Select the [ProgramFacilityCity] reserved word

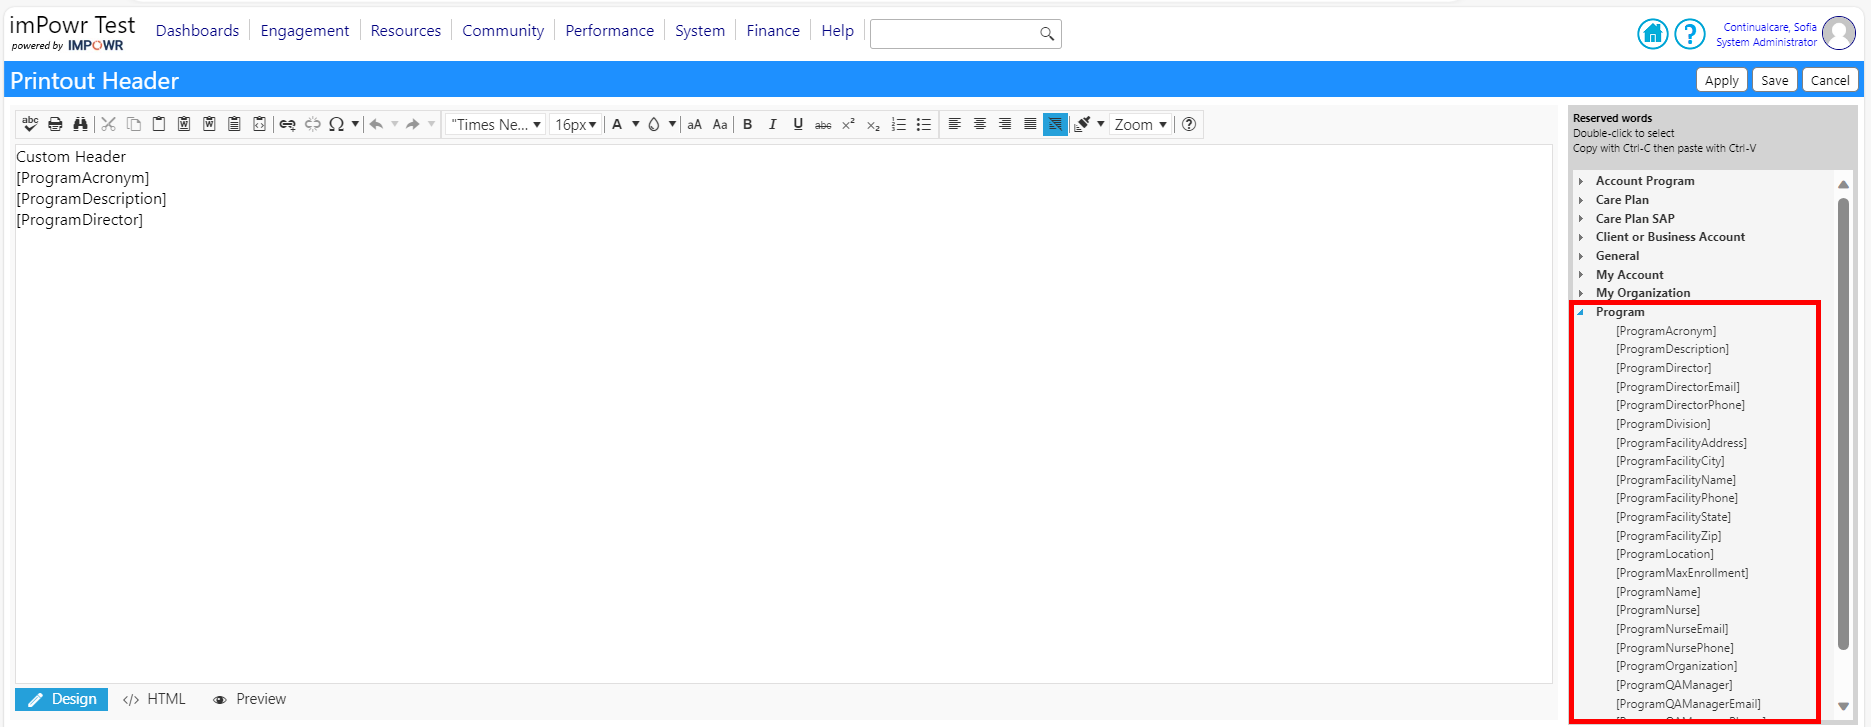(1670, 461)
